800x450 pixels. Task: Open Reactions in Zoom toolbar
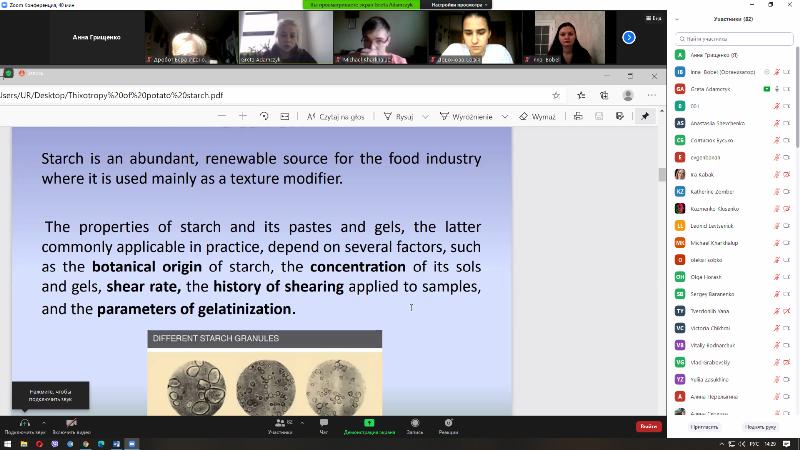tap(448, 427)
